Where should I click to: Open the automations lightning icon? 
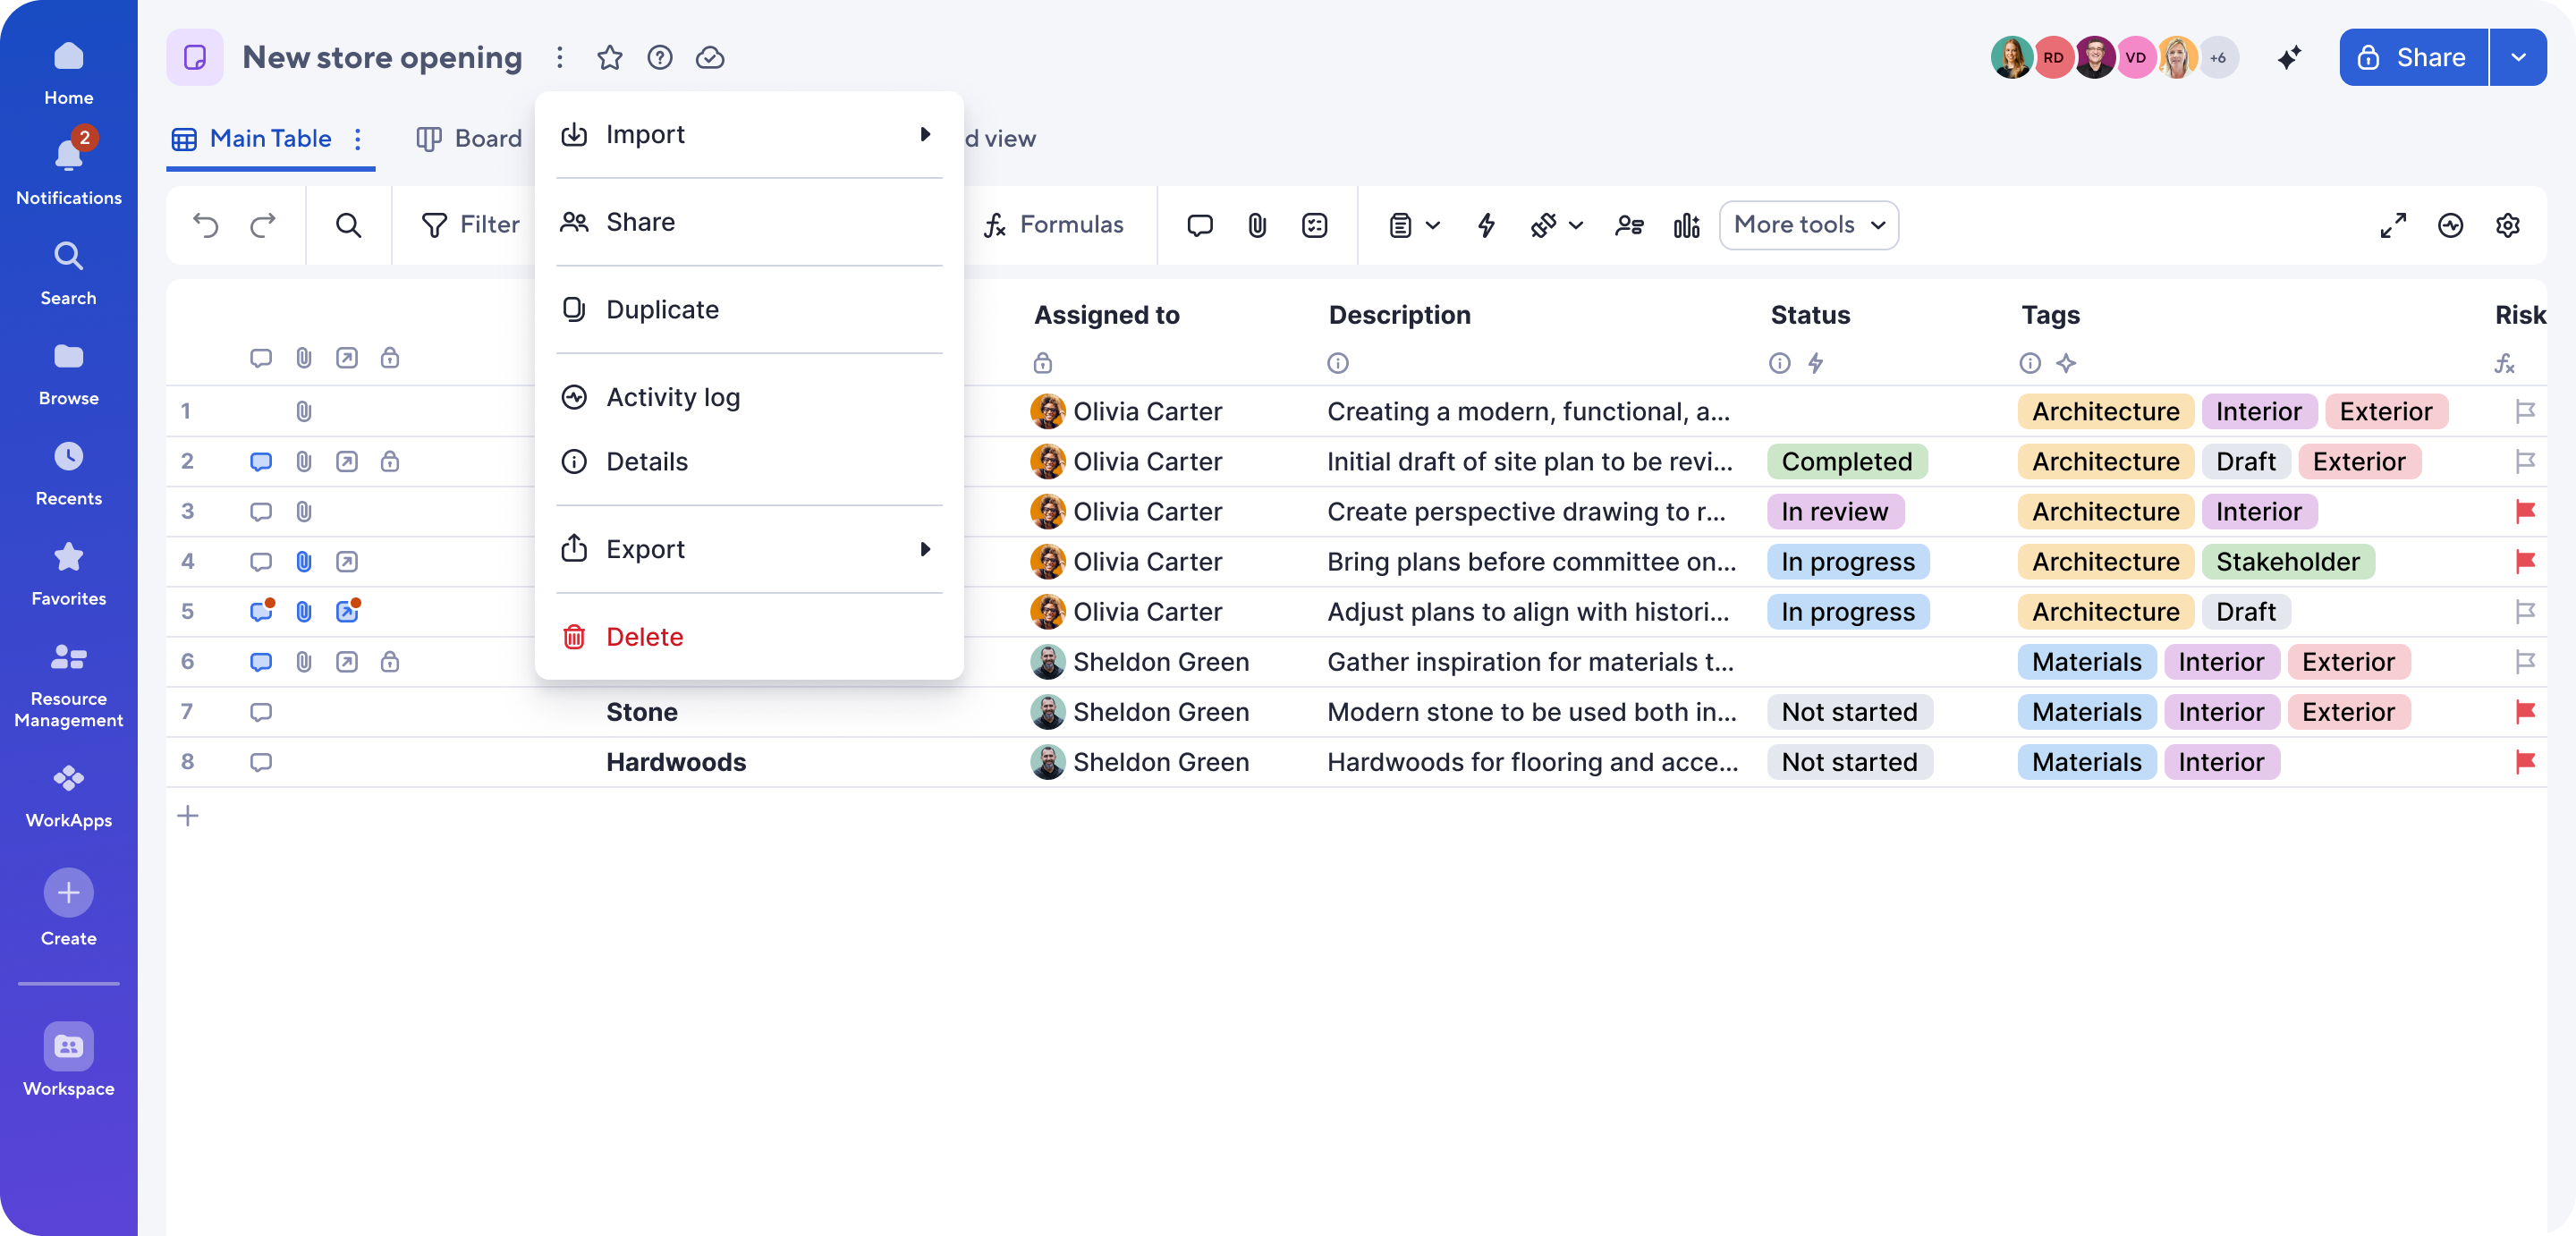point(1486,225)
